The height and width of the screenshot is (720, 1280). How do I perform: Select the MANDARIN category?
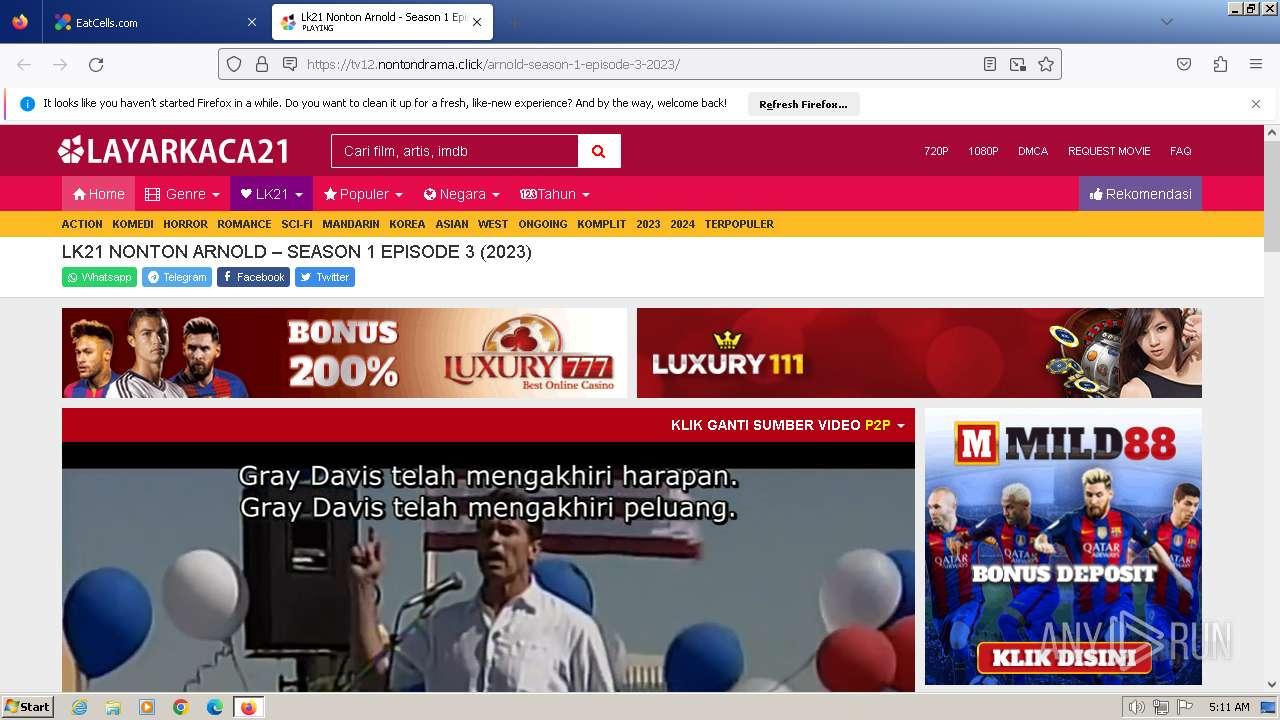[x=351, y=224]
